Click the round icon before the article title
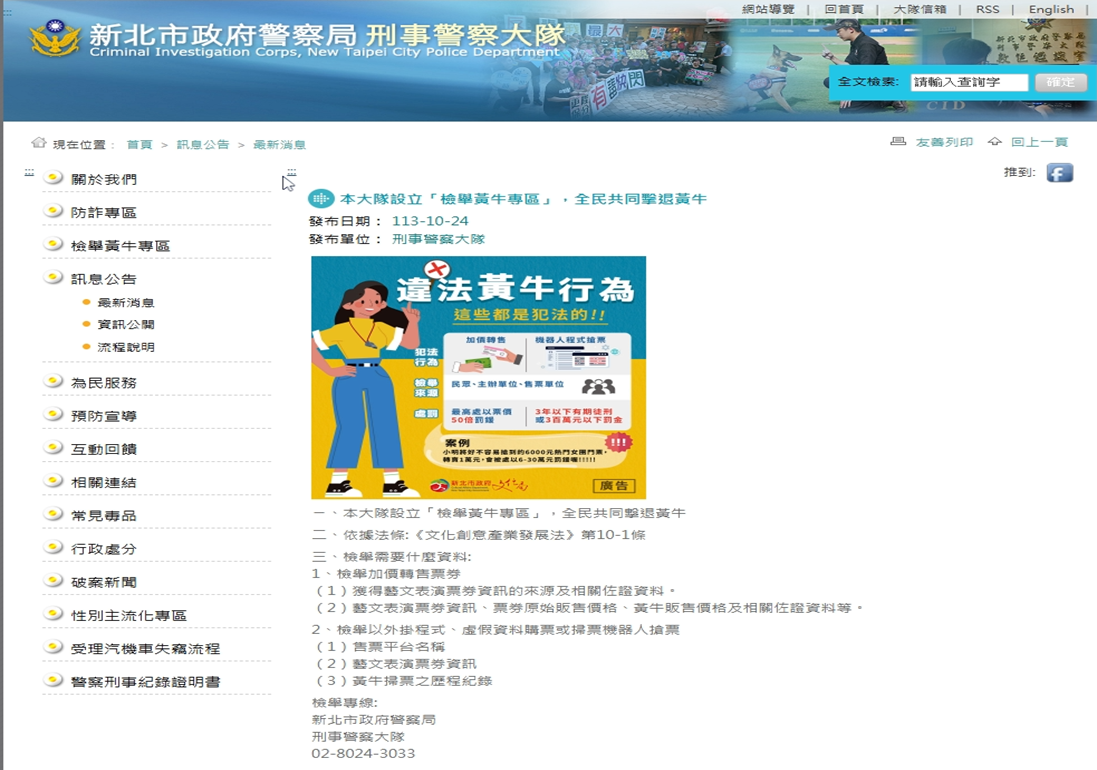This screenshot has height=770, width=1097. [x=320, y=199]
